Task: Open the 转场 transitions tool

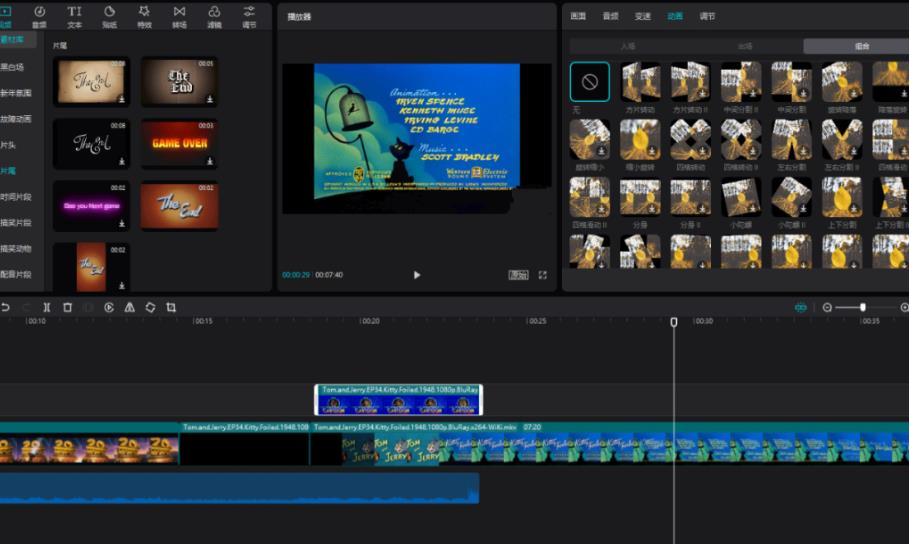Action: pos(179,16)
